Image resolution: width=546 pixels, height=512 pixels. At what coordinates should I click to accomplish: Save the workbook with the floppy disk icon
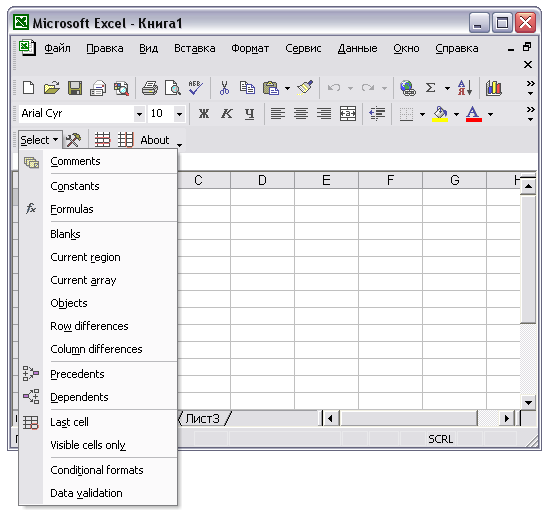click(75, 88)
